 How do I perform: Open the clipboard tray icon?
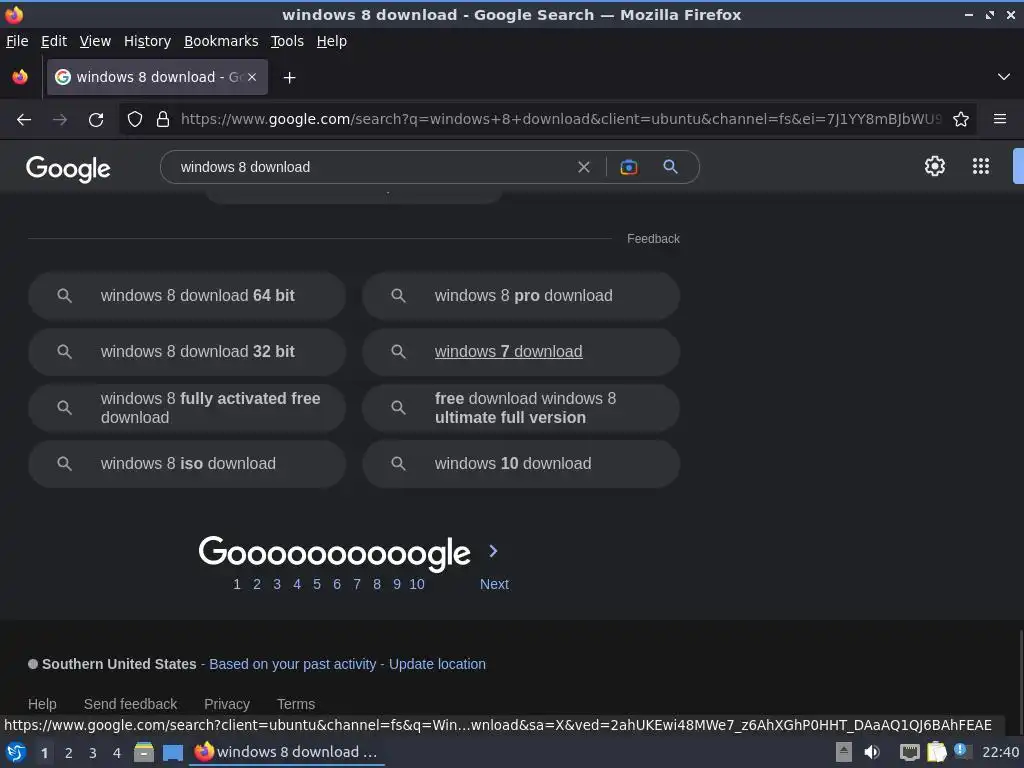click(936, 752)
